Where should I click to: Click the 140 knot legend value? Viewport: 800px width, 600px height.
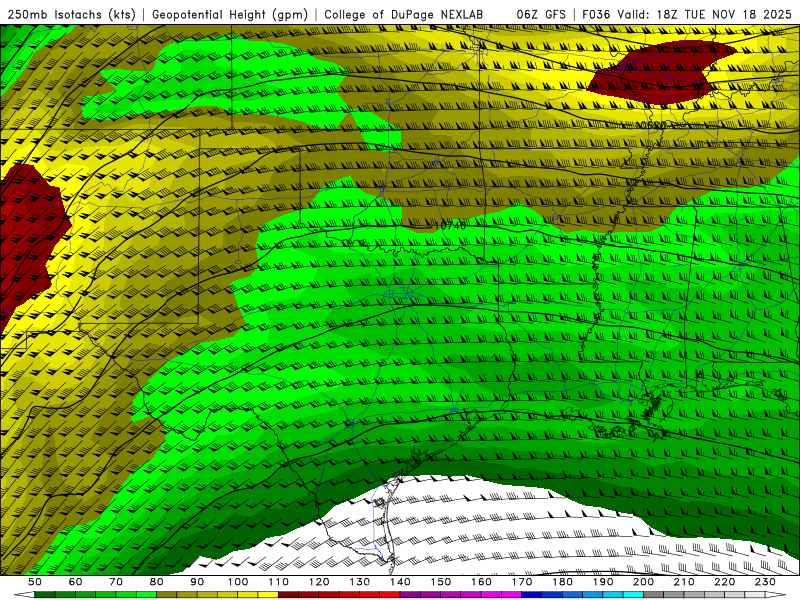pos(400,582)
